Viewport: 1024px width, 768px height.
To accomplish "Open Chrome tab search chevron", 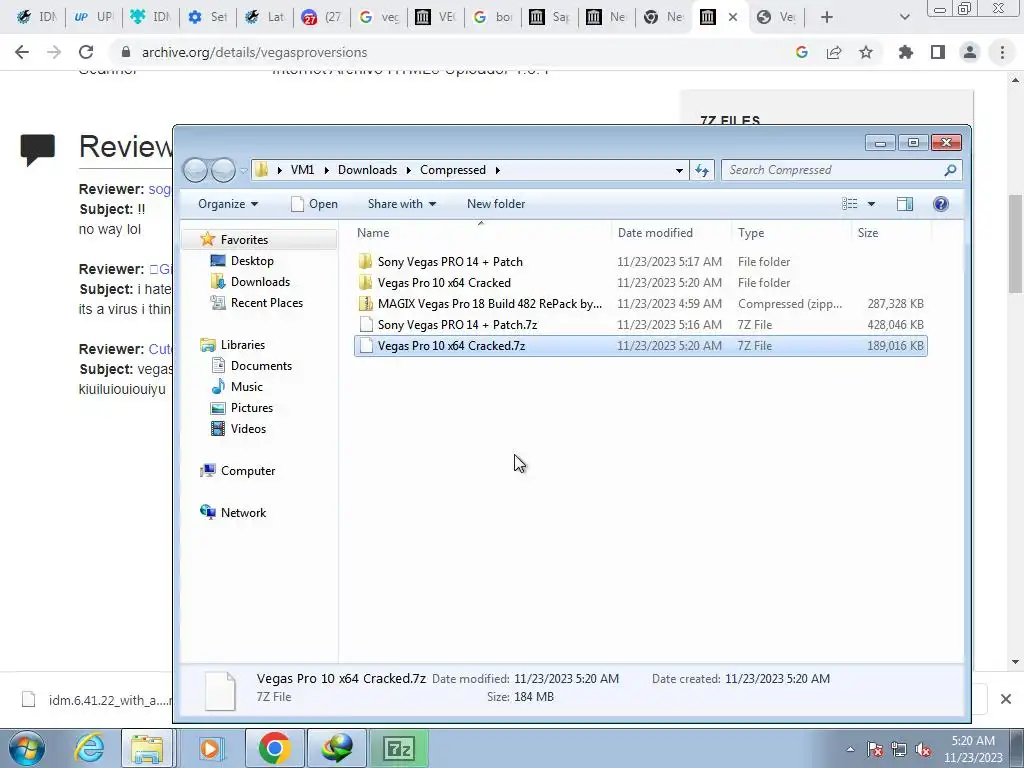I will [x=904, y=17].
